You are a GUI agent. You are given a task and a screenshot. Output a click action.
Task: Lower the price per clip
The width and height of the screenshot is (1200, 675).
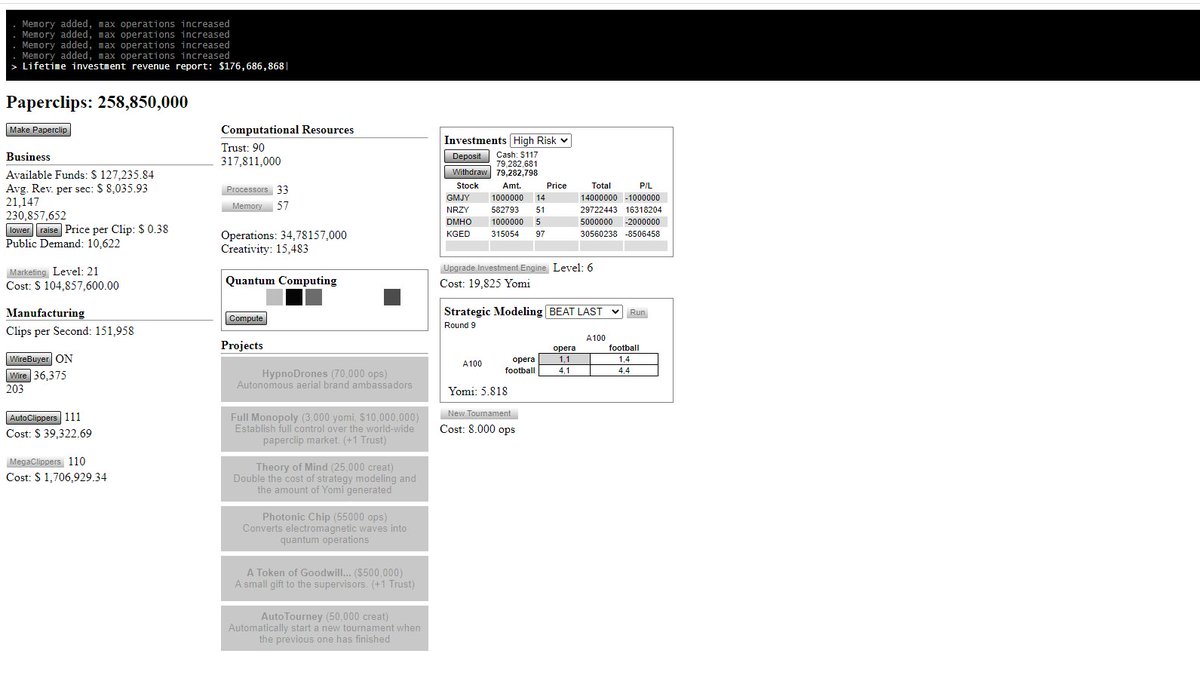20,229
